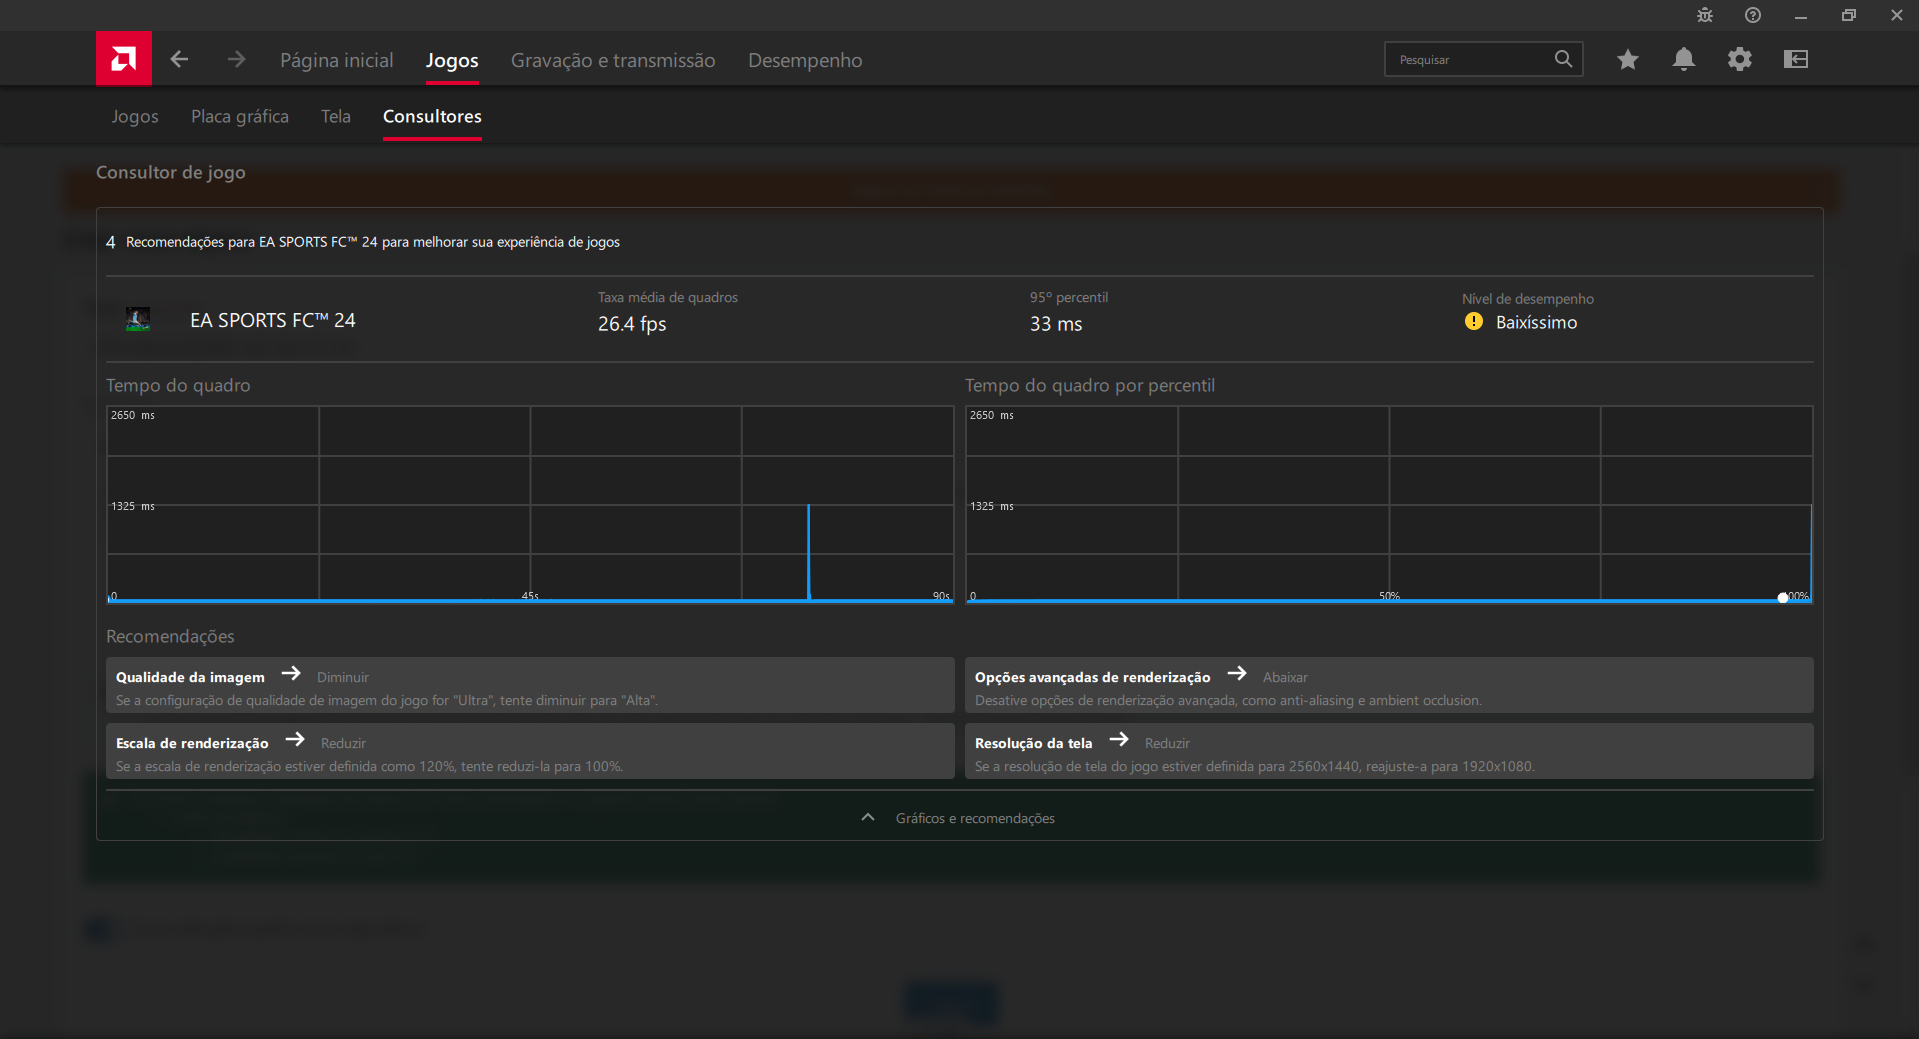Click Opções avançadas de renderização recommendation
1919x1039 pixels.
point(1389,685)
